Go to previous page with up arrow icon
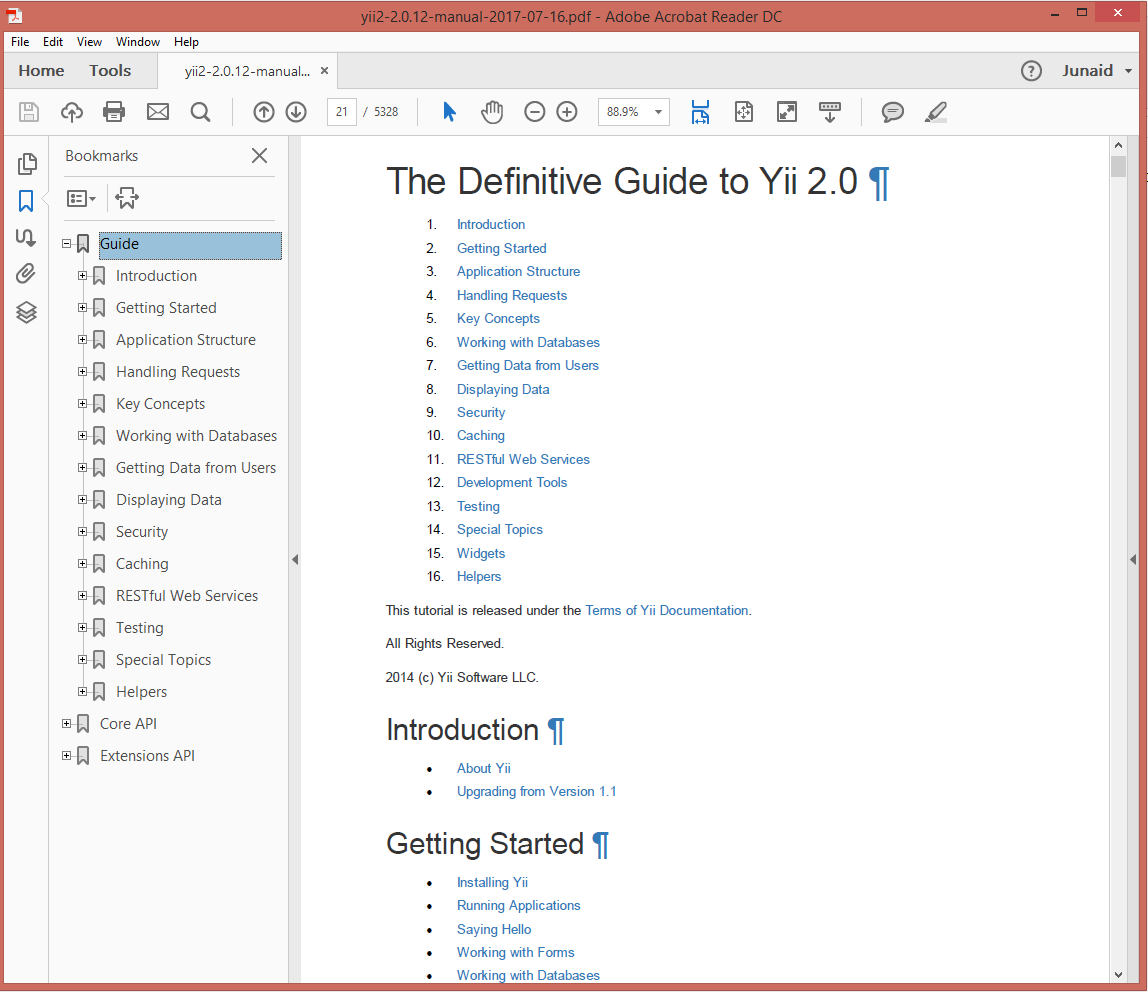Image resolution: width=1148 pixels, height=992 pixels. click(x=264, y=112)
